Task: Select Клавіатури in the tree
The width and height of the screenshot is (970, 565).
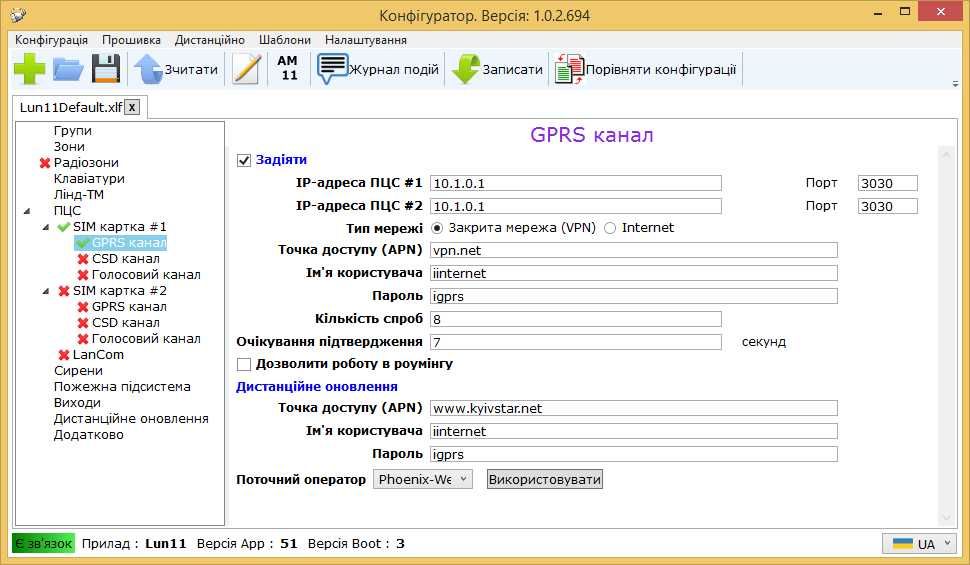Action: 89,179
